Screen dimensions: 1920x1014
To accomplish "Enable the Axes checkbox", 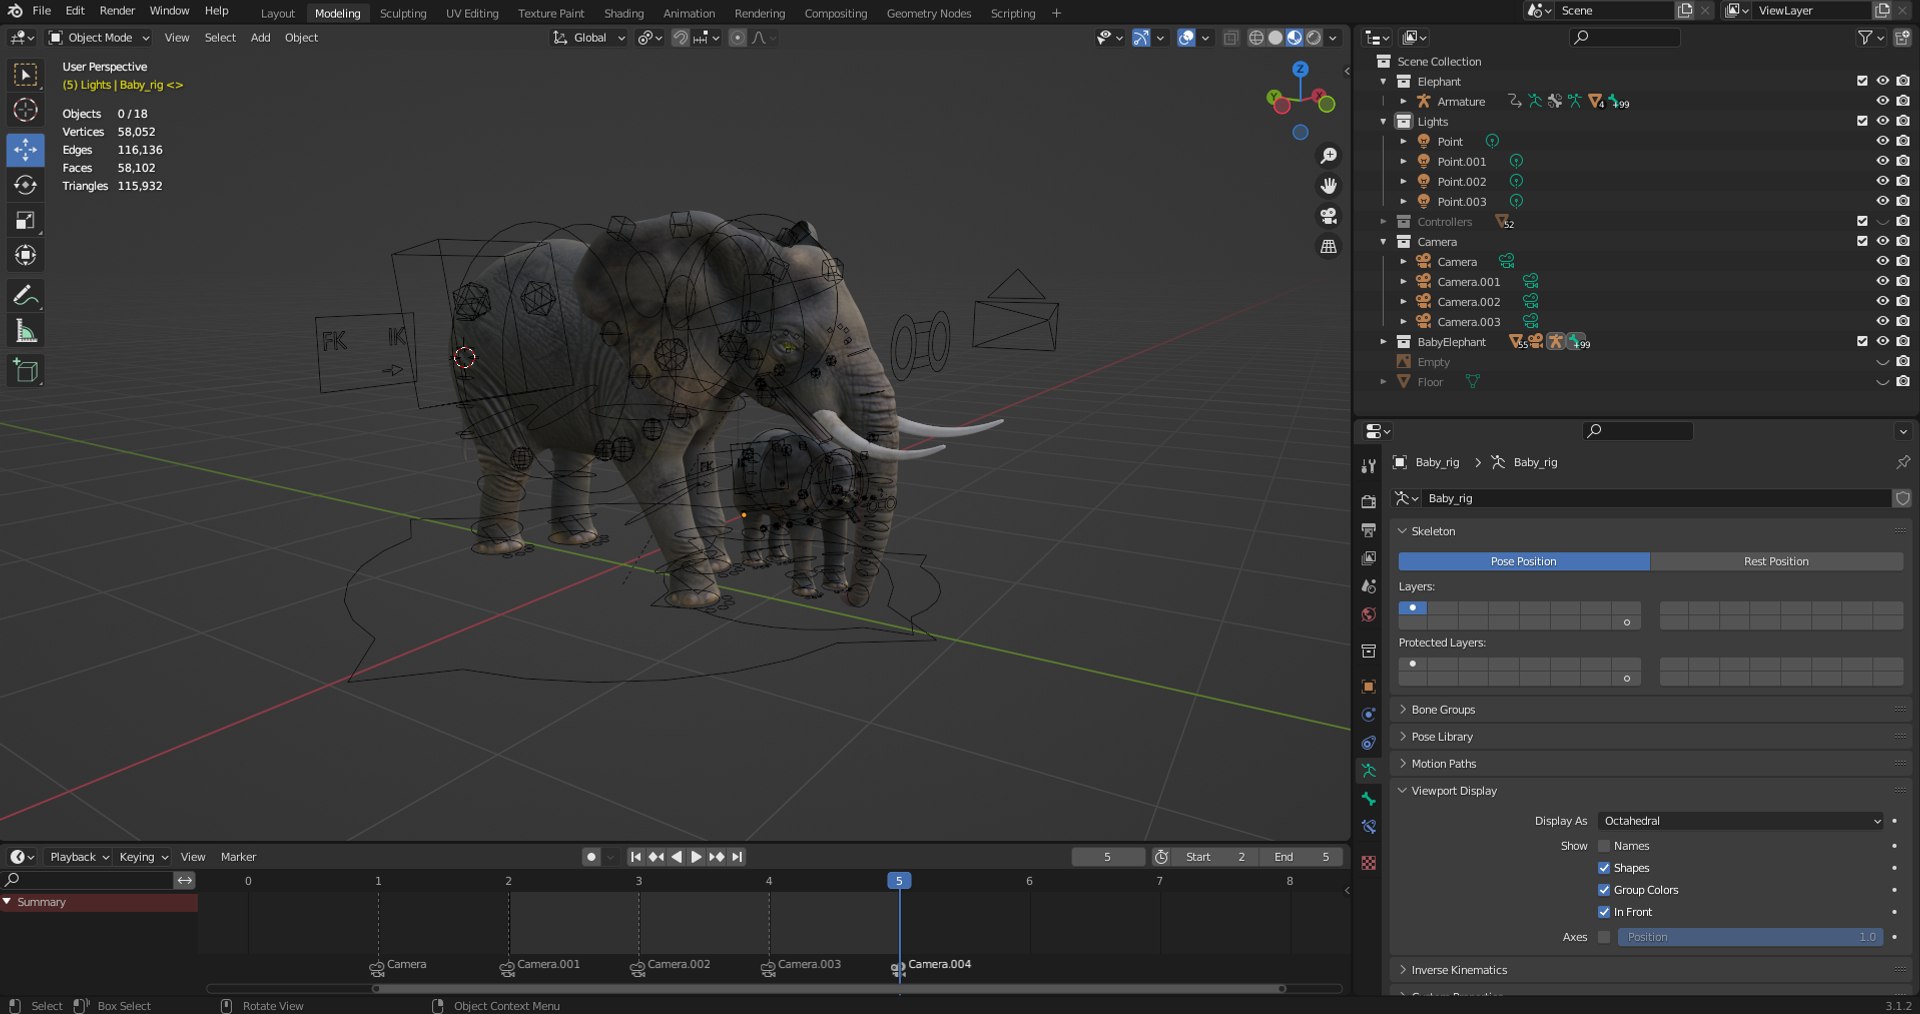I will 1604,937.
